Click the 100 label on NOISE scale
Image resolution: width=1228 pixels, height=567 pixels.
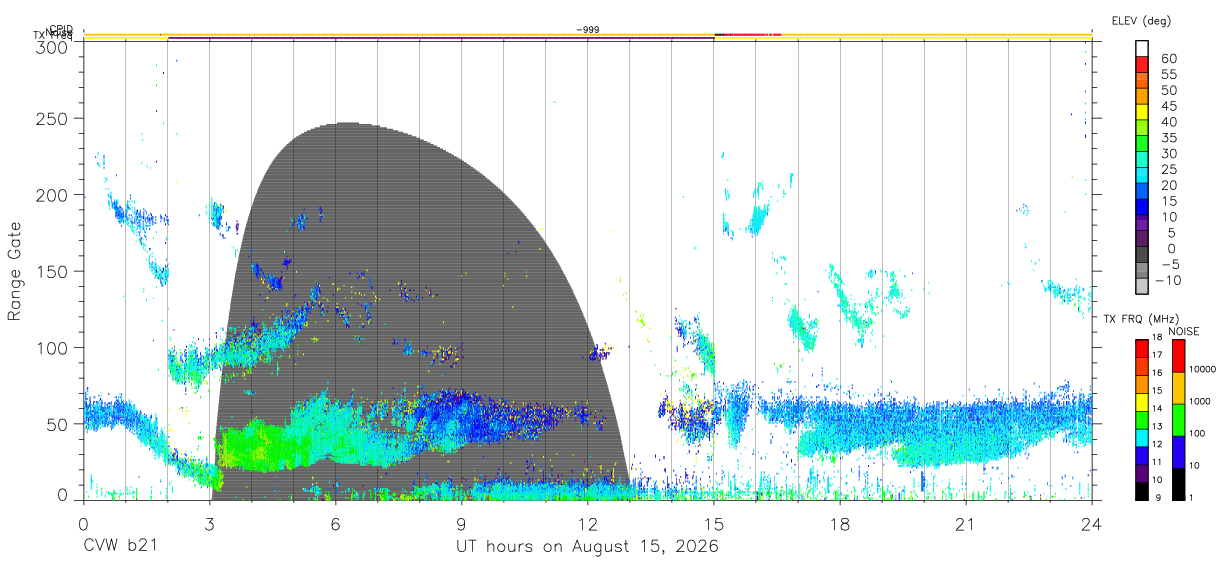(1198, 433)
